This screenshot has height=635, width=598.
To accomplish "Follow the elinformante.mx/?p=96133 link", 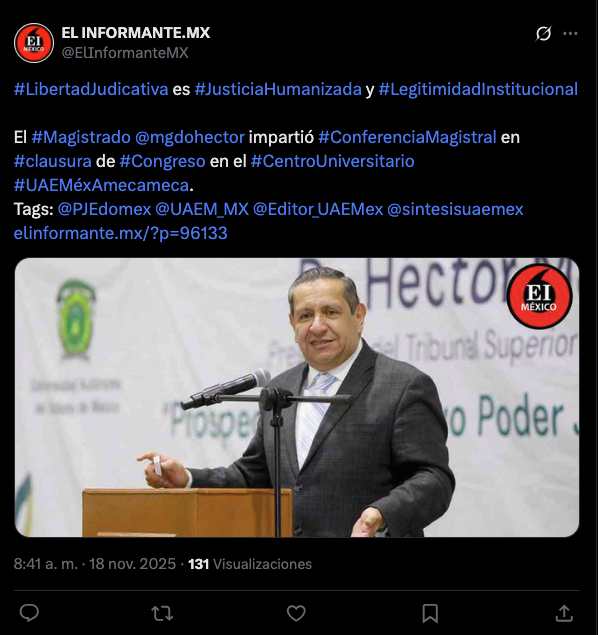I will (x=121, y=233).
